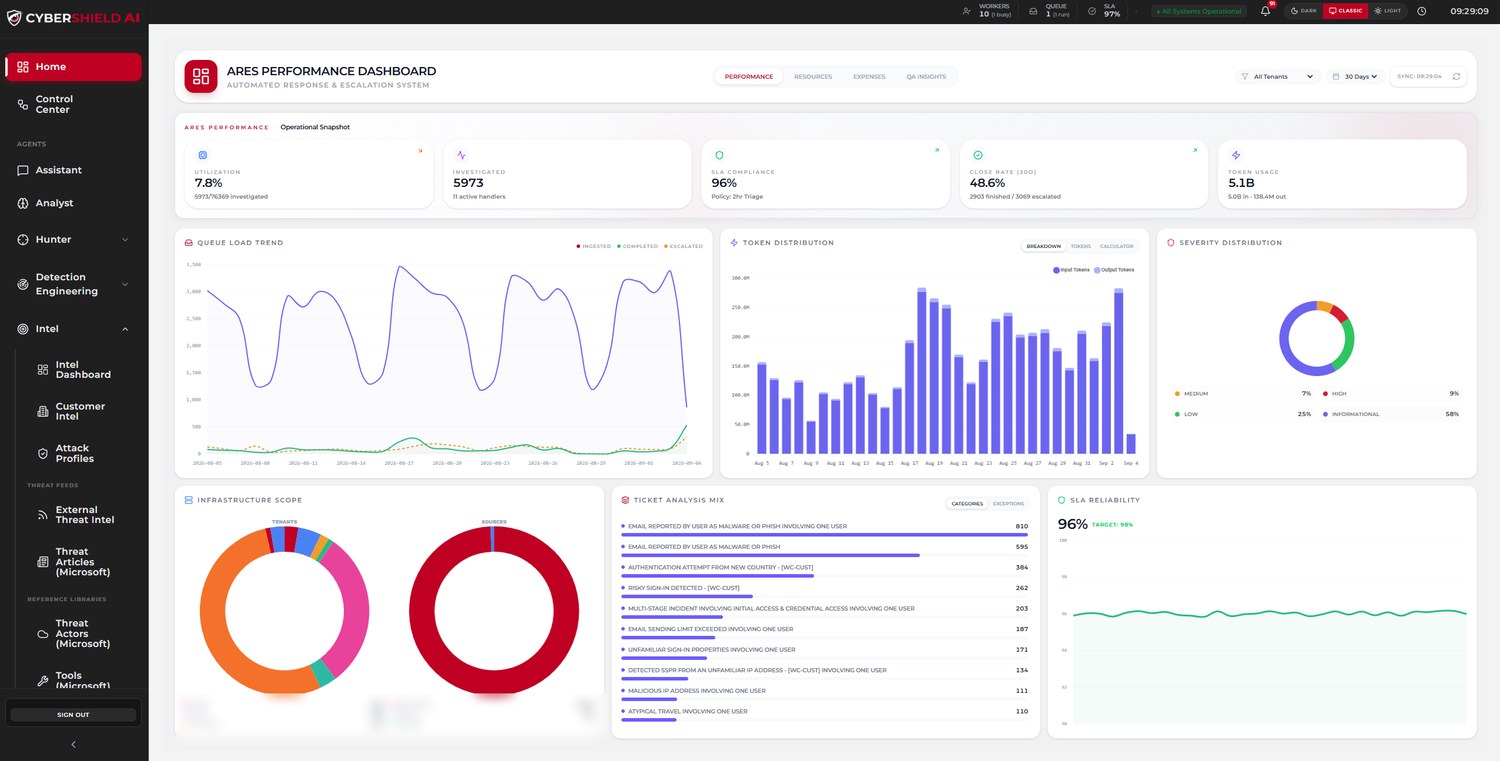Toggle the Ingested legend in Queue Load
The width and height of the screenshot is (1500, 761).
(594, 246)
